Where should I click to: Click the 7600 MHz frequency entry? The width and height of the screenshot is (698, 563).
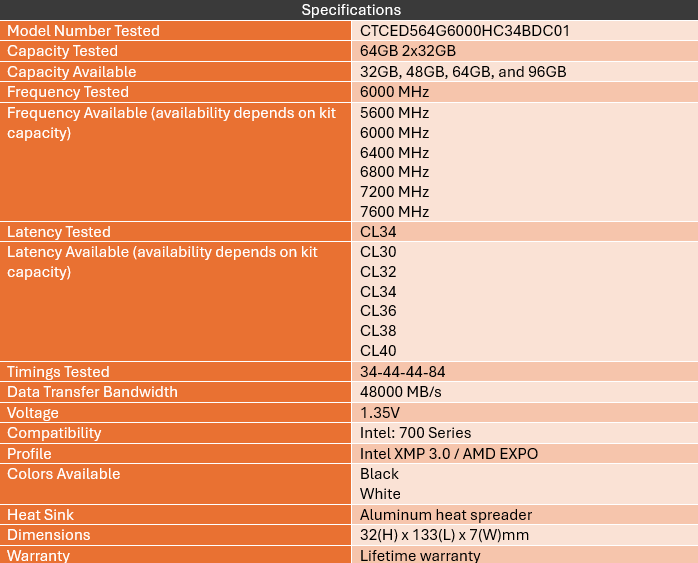(x=394, y=212)
